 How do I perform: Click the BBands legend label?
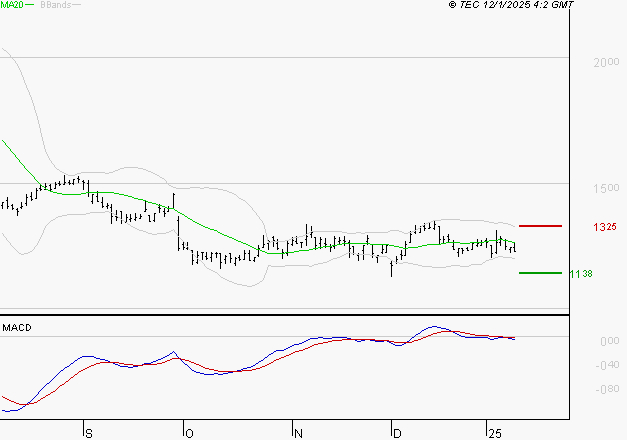click(x=55, y=5)
